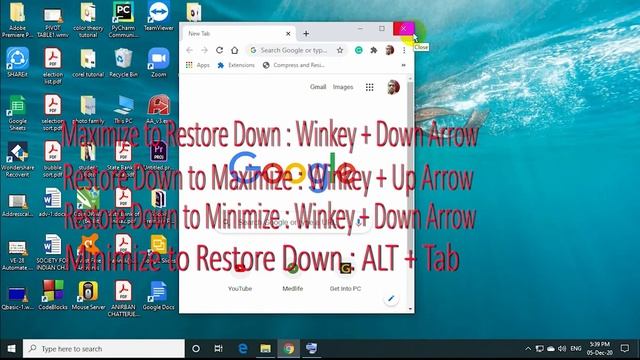
Task: Click the Chrome profile avatar in toolbar
Action: pyautogui.click(x=389, y=50)
